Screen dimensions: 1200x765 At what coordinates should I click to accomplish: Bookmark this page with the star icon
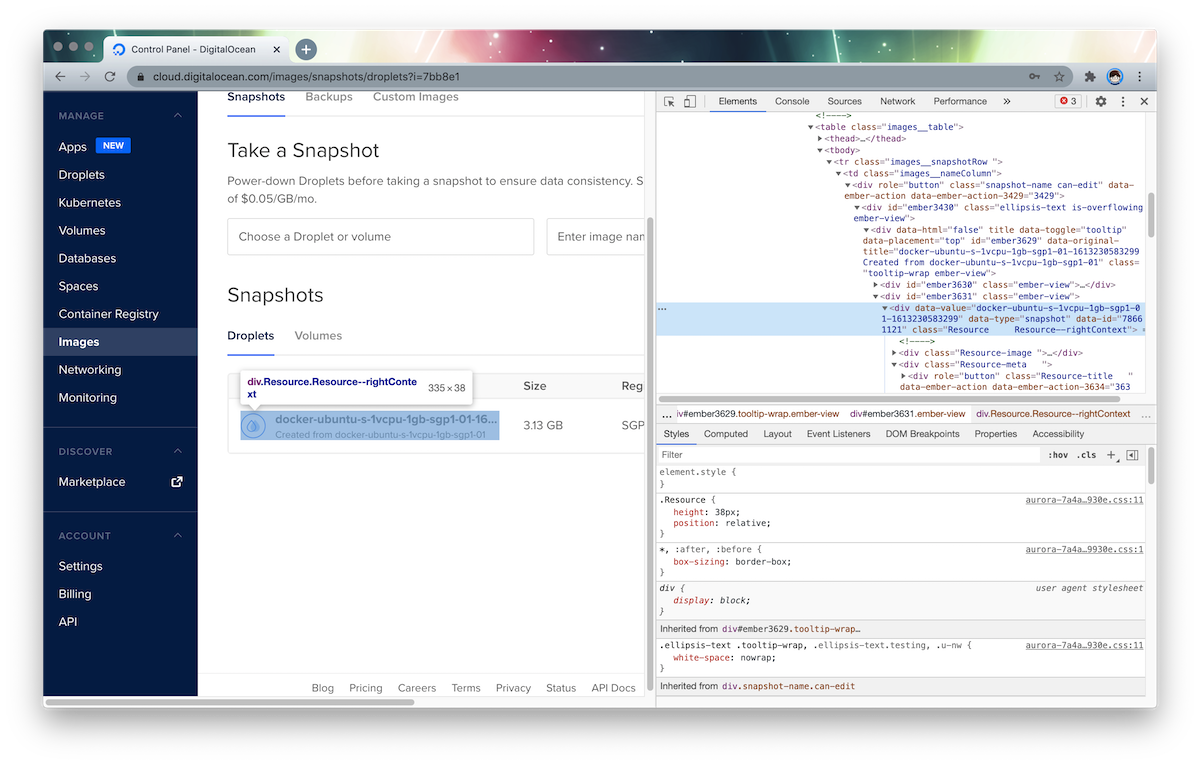pos(1059,77)
